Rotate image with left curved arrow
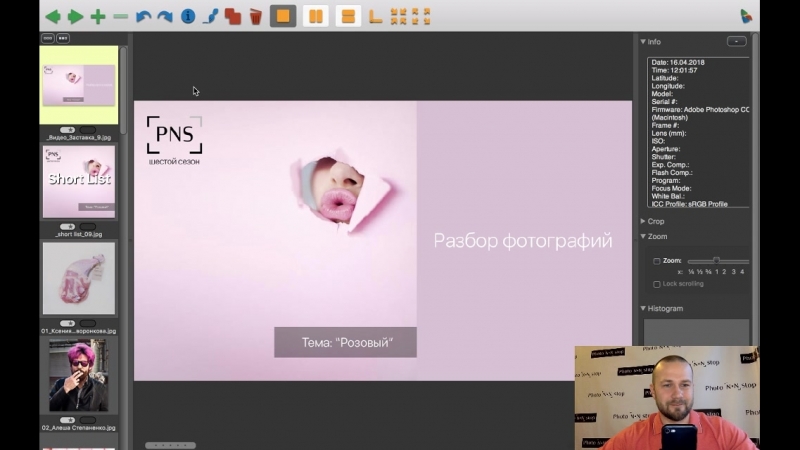This screenshot has width=800, height=450. (143, 16)
